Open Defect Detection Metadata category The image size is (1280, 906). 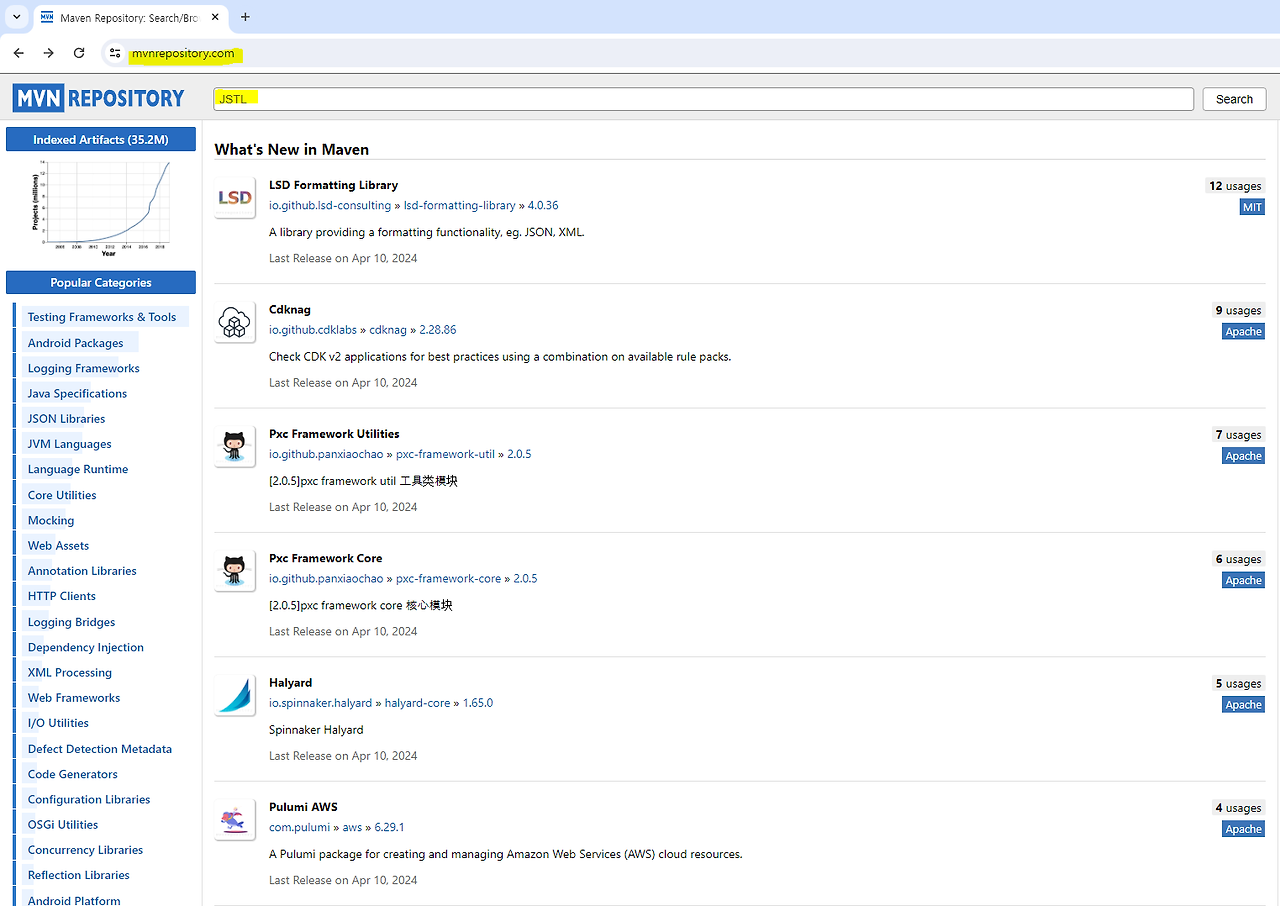click(100, 749)
